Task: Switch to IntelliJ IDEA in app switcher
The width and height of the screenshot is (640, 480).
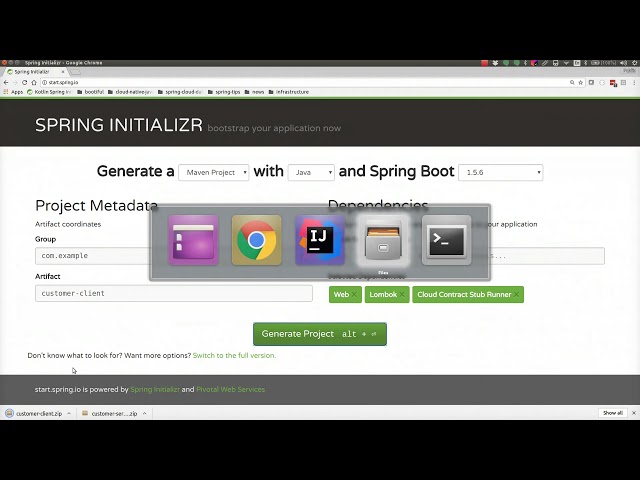Action: tap(320, 240)
